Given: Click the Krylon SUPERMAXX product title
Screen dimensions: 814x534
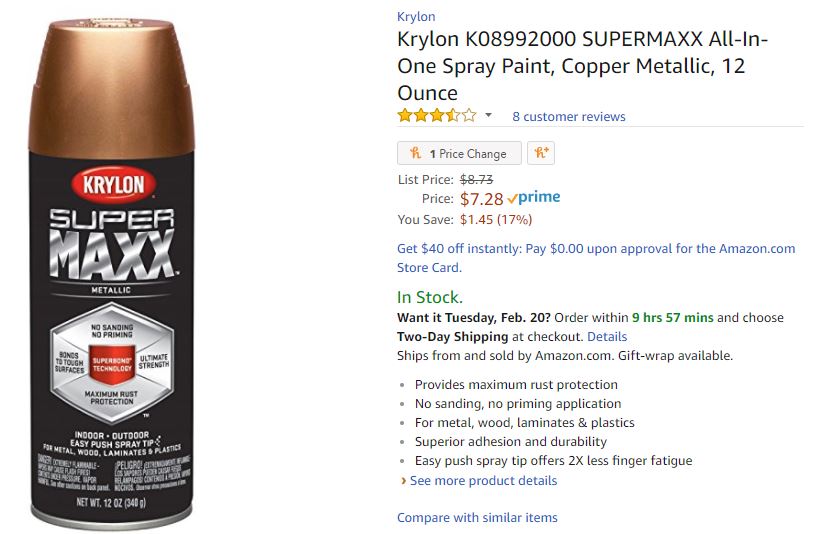Looking at the screenshot, I should tap(584, 66).
